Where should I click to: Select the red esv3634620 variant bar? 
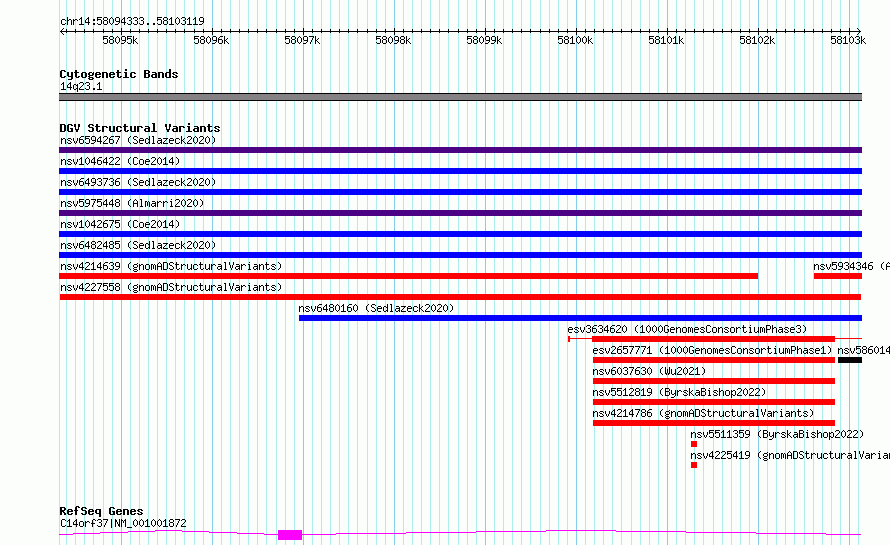[x=713, y=339]
